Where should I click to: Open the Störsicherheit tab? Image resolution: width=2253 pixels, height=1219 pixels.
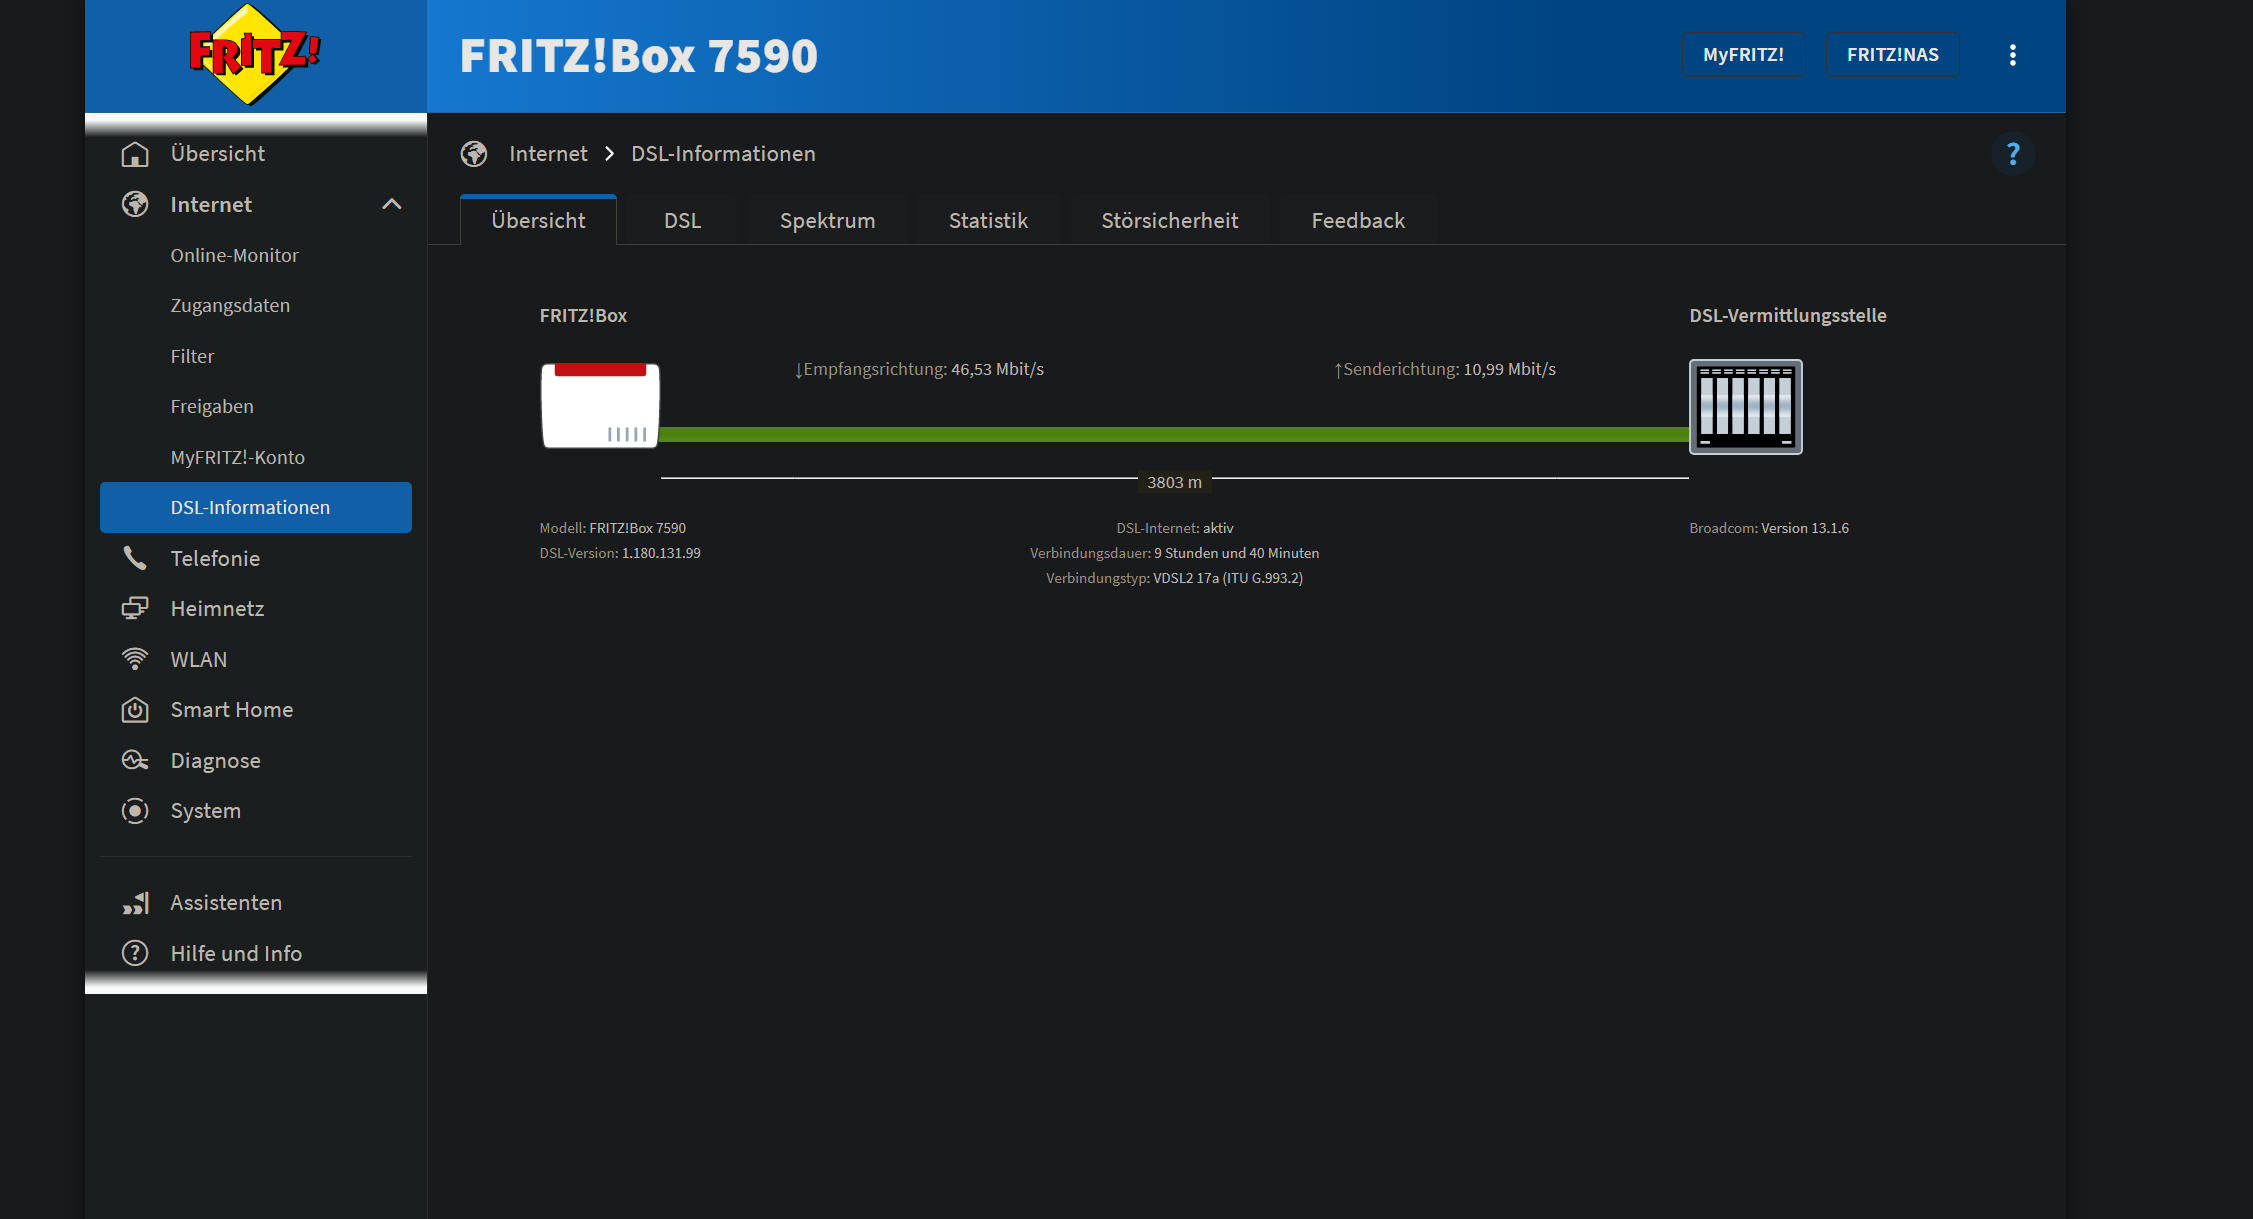(1170, 221)
